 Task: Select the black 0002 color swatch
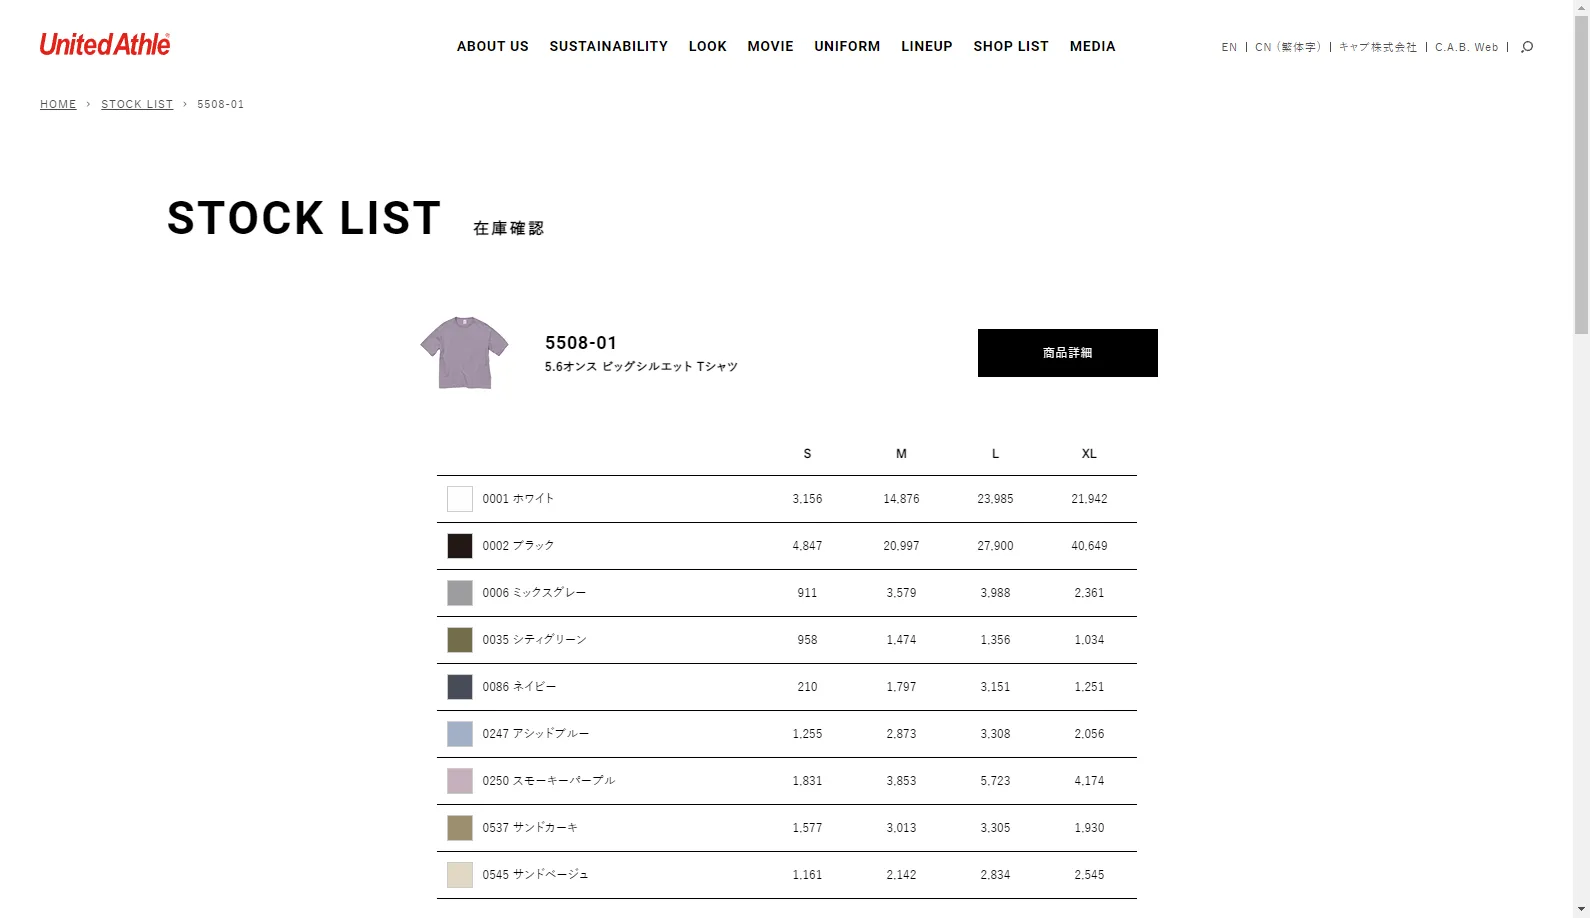tap(460, 546)
